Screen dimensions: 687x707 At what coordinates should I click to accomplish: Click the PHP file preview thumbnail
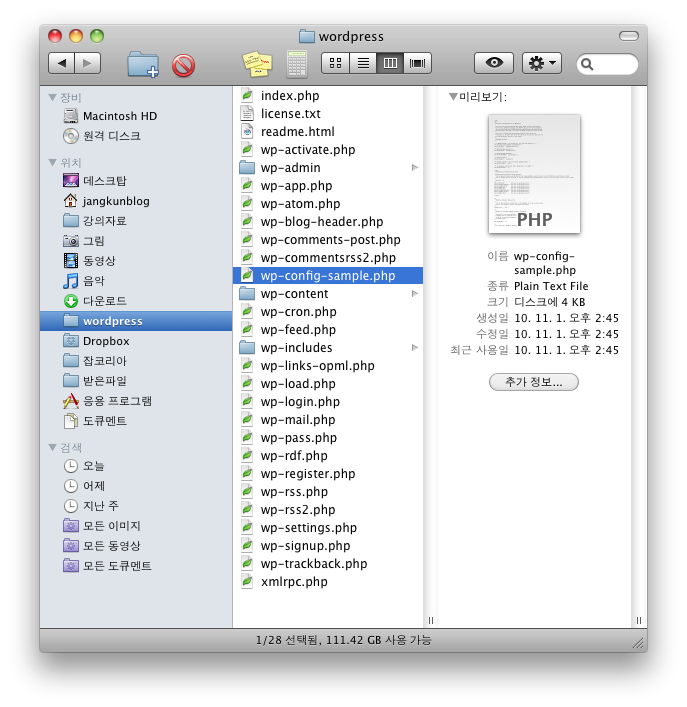(x=534, y=174)
